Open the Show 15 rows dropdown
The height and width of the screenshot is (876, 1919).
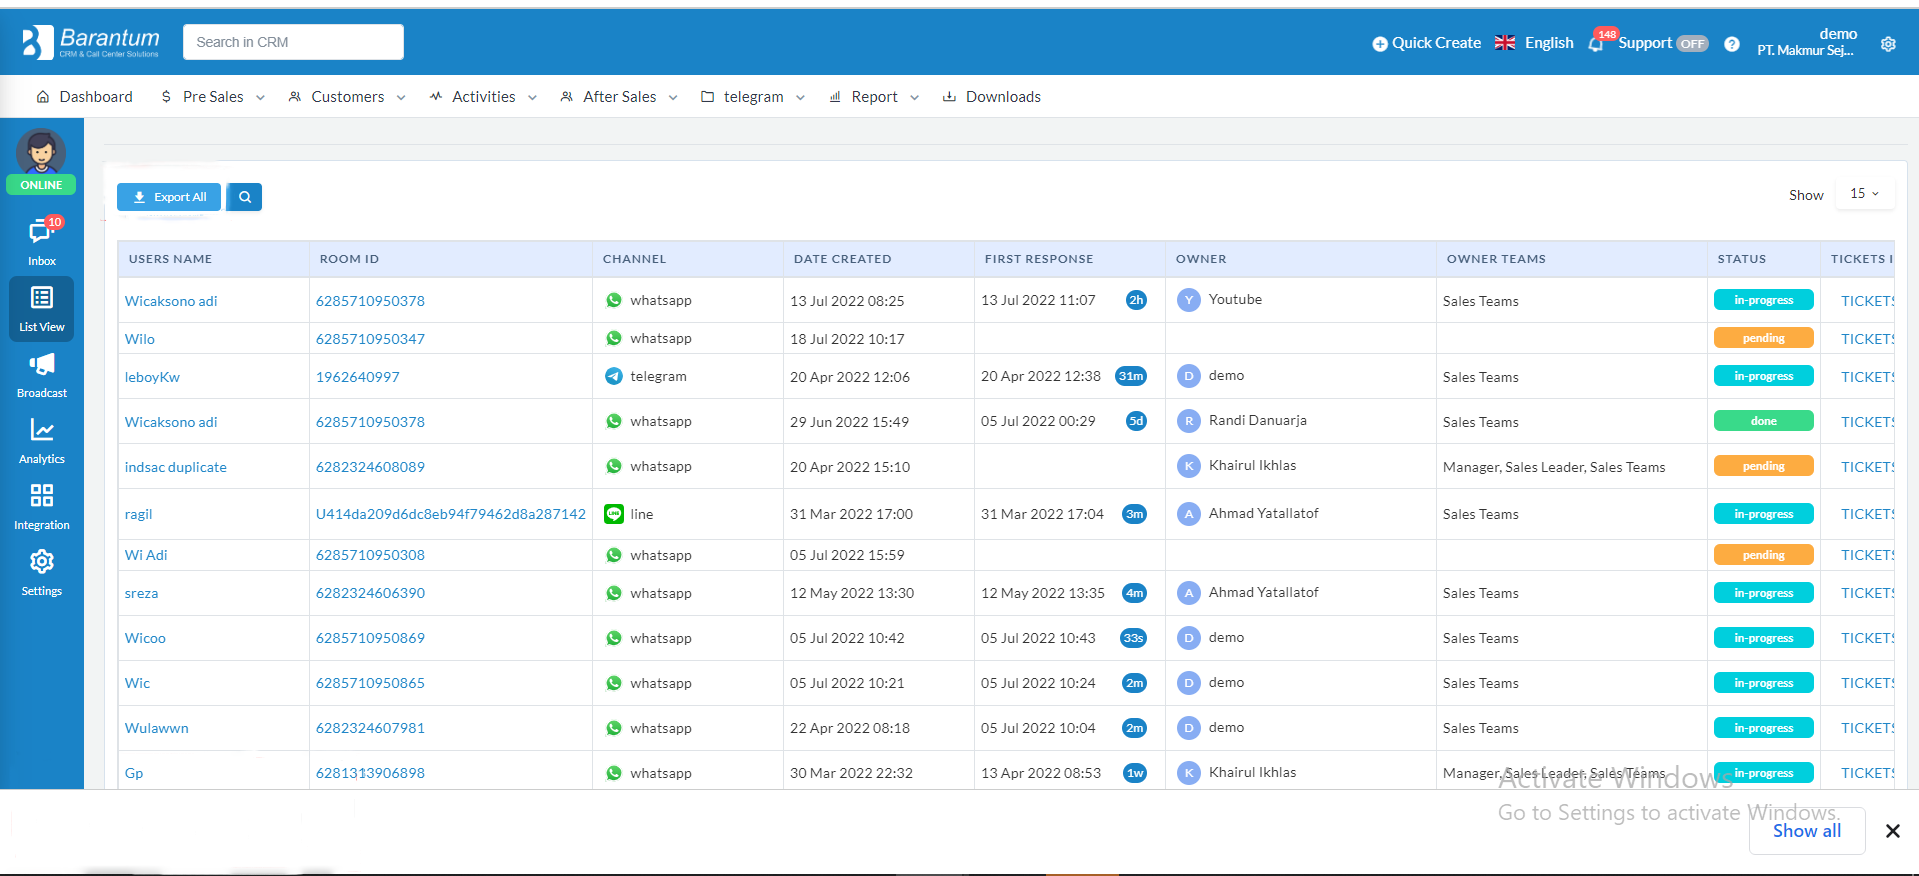click(1865, 194)
